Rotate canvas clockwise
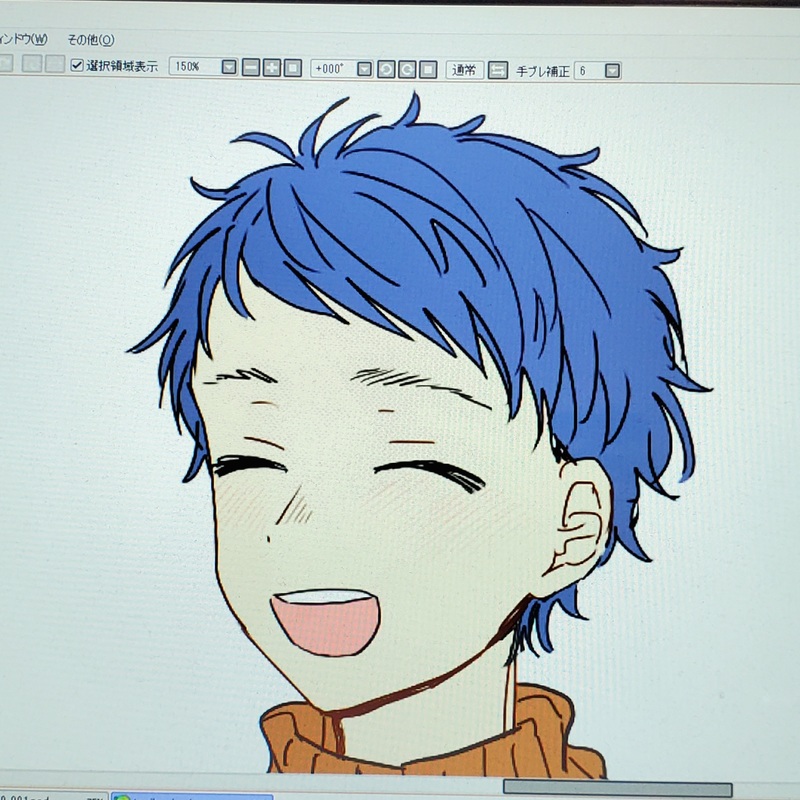The width and height of the screenshot is (800, 800). 407,69
